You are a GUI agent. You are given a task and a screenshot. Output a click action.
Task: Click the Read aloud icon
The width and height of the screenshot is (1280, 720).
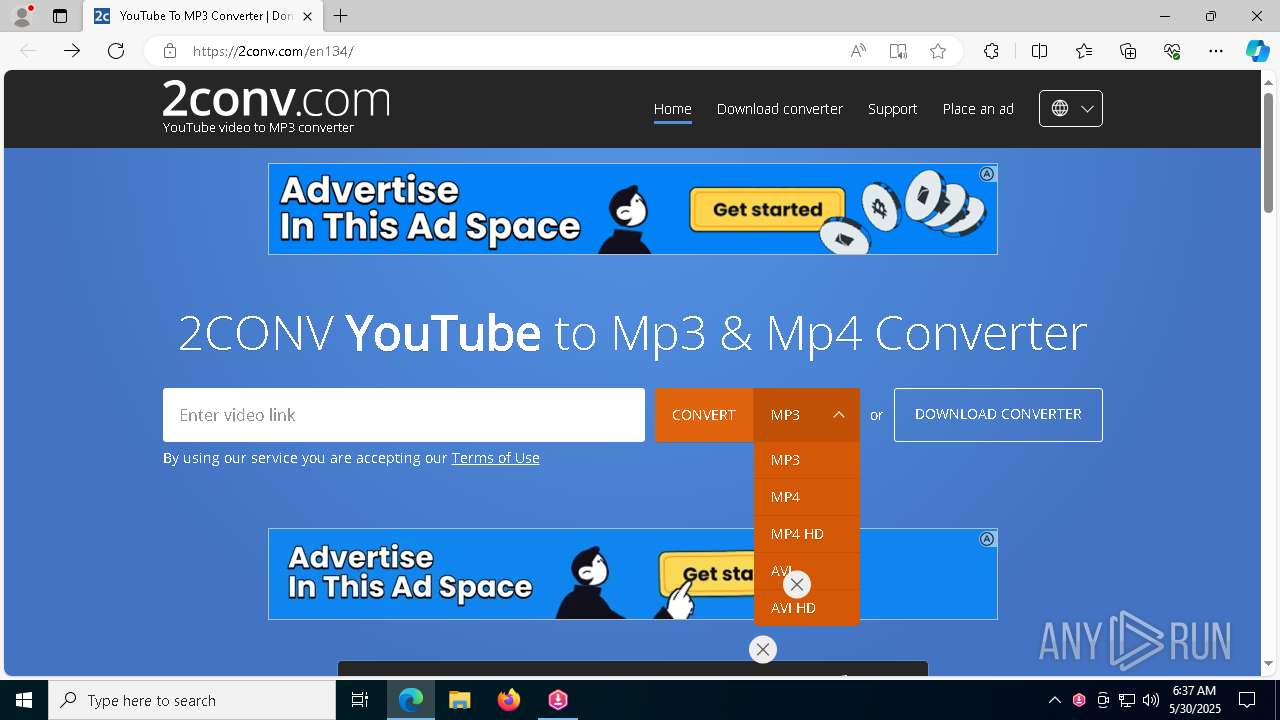pos(858,51)
